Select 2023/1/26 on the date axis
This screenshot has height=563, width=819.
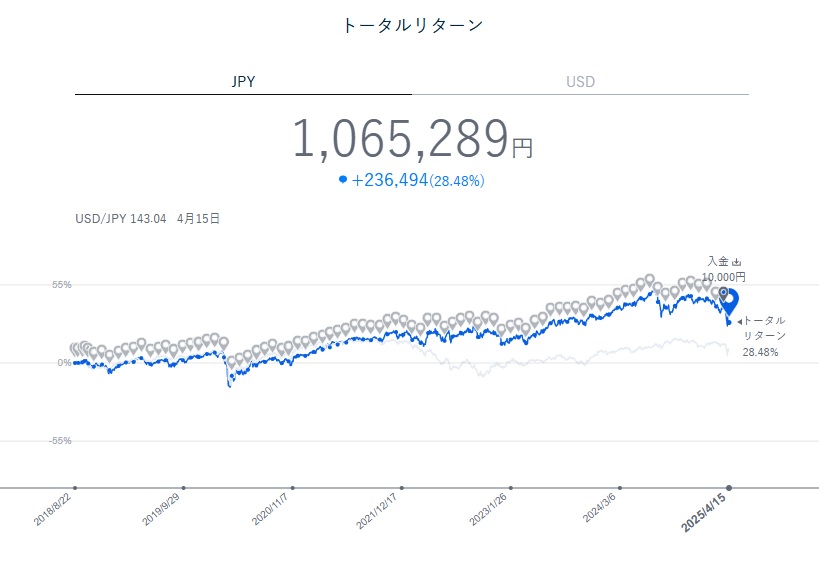point(511,488)
